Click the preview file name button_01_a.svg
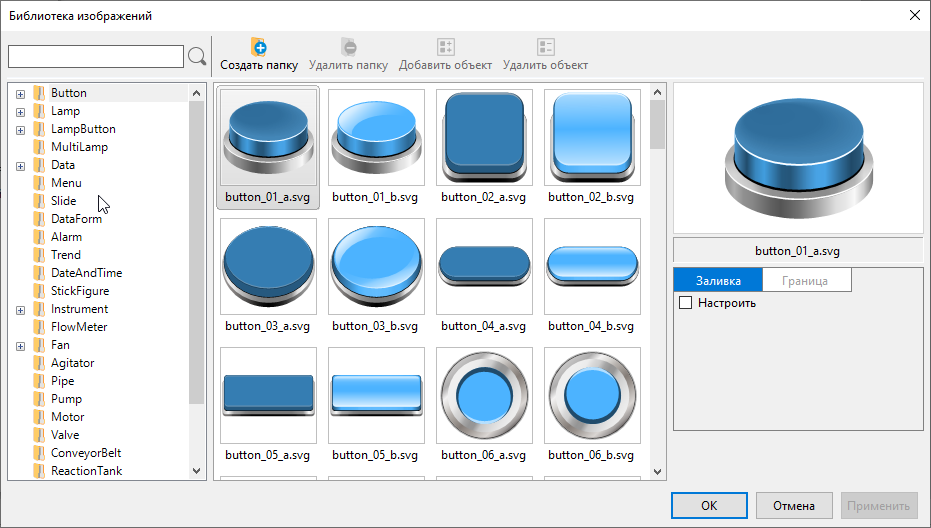This screenshot has width=931, height=528. click(797, 251)
